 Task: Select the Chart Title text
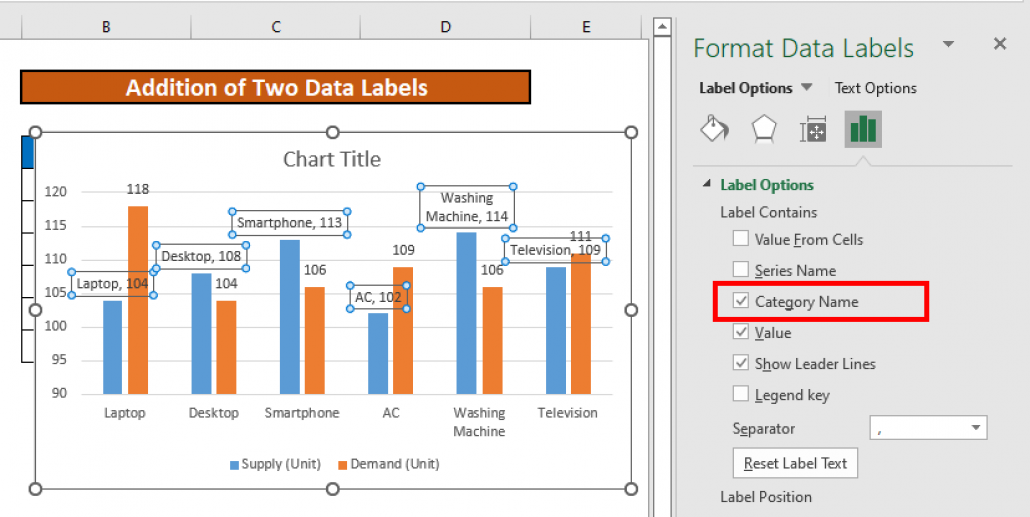332,160
